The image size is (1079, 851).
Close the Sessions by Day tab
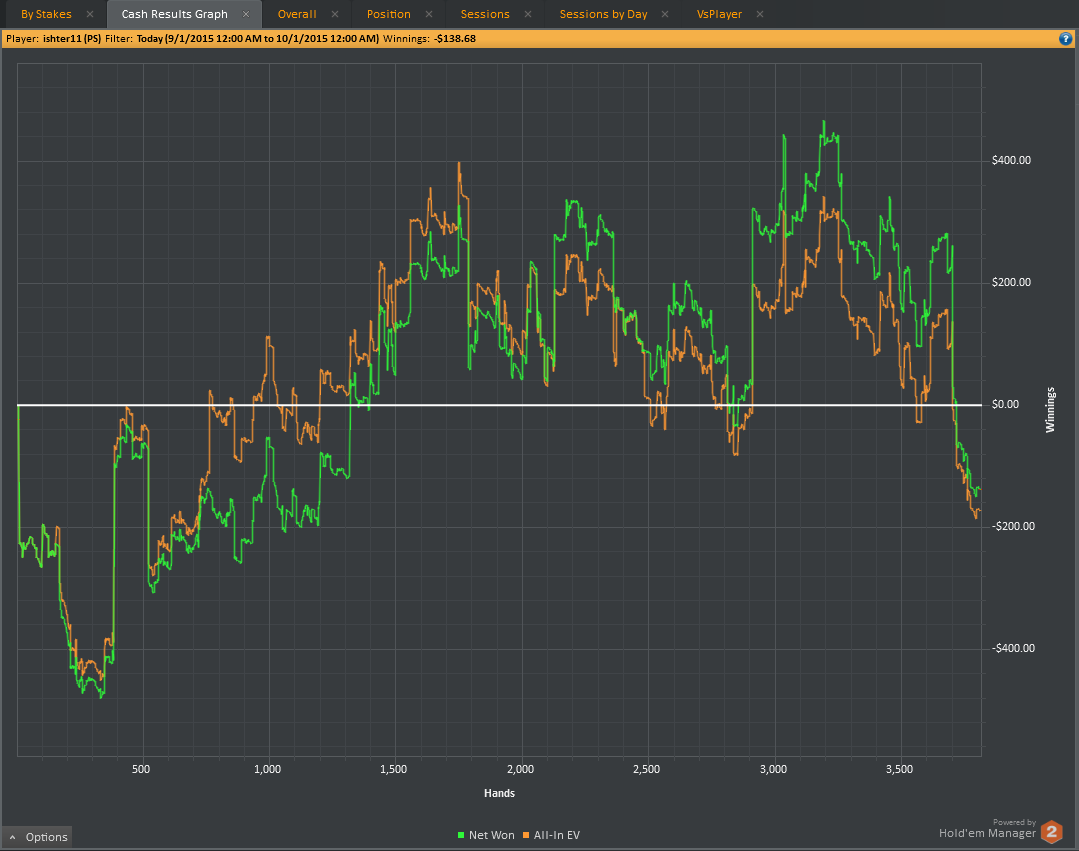665,14
